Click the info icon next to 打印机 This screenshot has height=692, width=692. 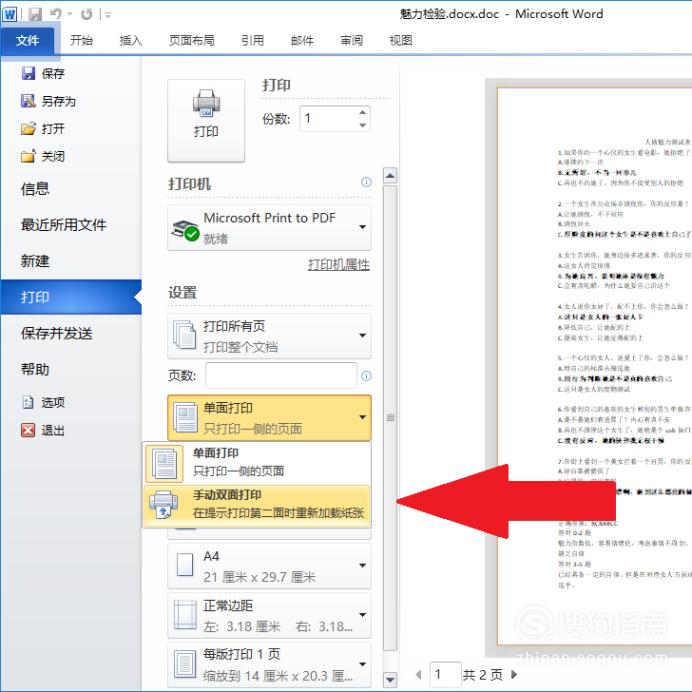[x=366, y=182]
